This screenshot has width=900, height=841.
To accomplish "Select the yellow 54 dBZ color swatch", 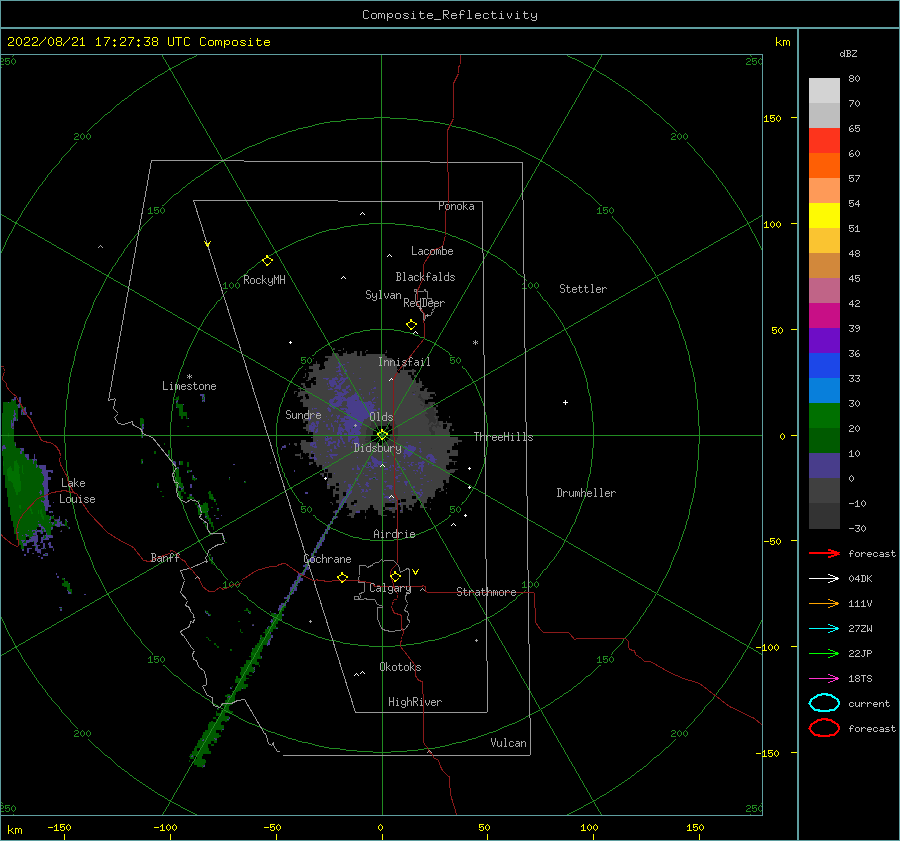I will [824, 215].
